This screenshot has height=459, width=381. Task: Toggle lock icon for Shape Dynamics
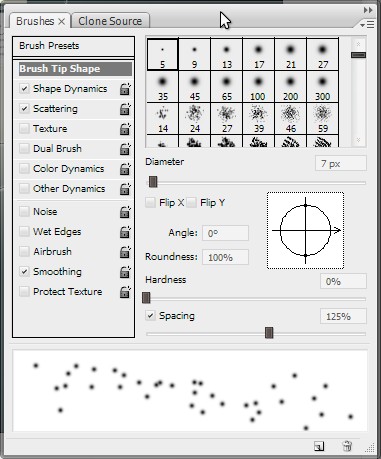[125, 89]
